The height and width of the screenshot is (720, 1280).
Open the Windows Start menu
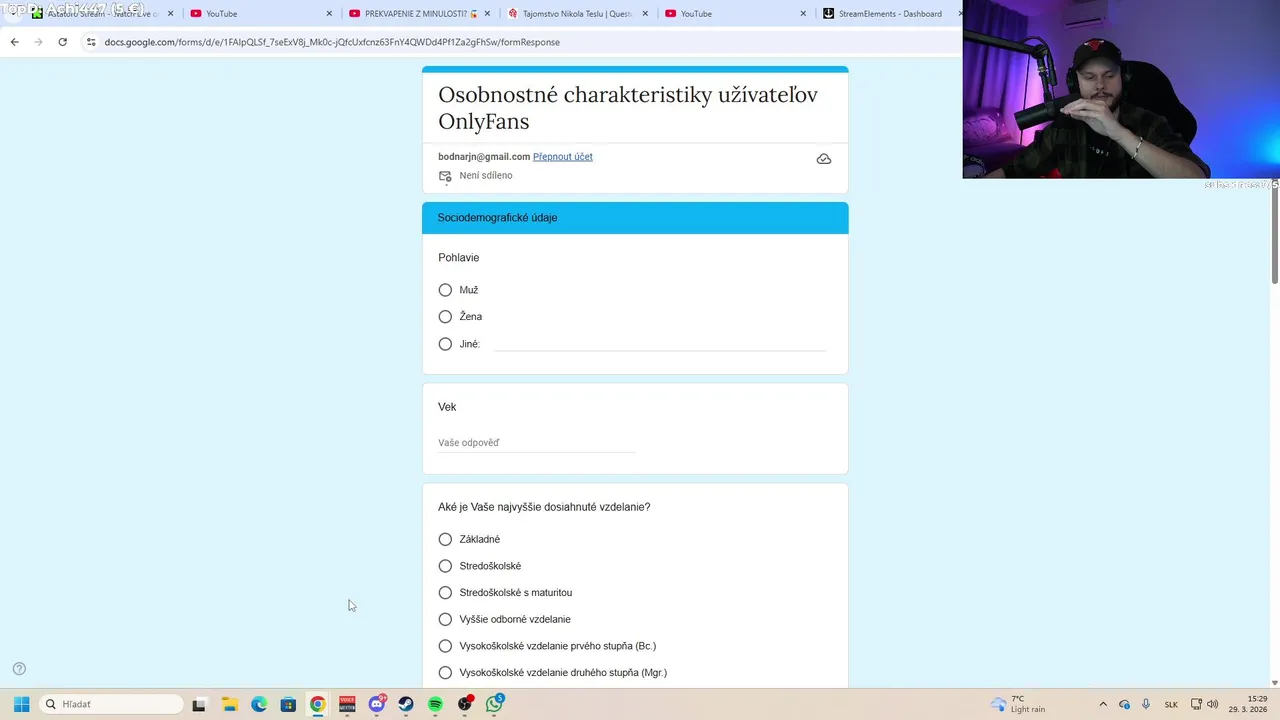[21, 704]
